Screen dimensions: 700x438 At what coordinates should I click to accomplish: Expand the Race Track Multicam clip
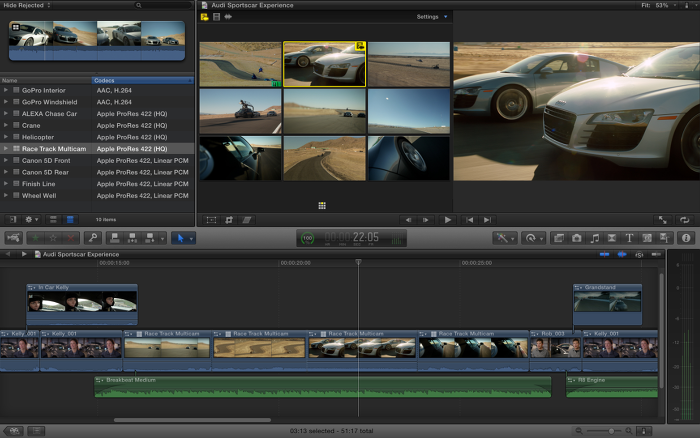[6, 148]
